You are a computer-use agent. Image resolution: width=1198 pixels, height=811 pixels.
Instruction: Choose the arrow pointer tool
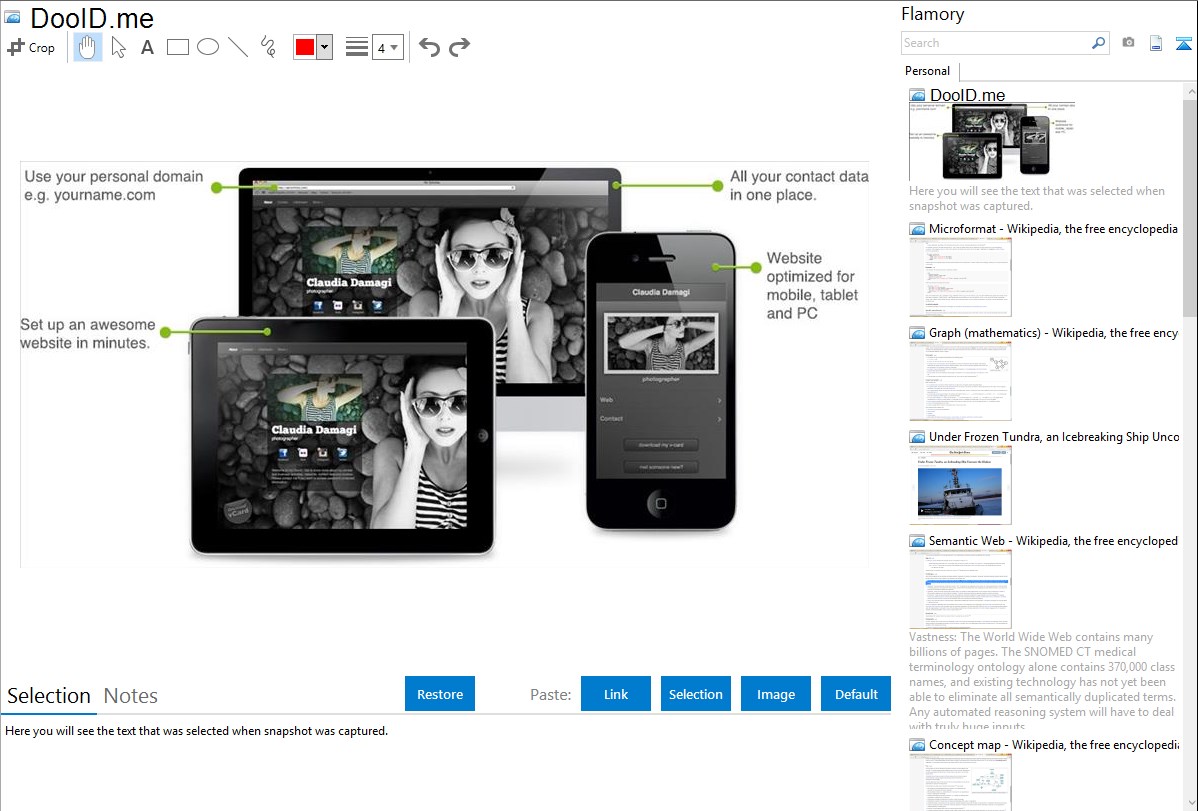(118, 47)
